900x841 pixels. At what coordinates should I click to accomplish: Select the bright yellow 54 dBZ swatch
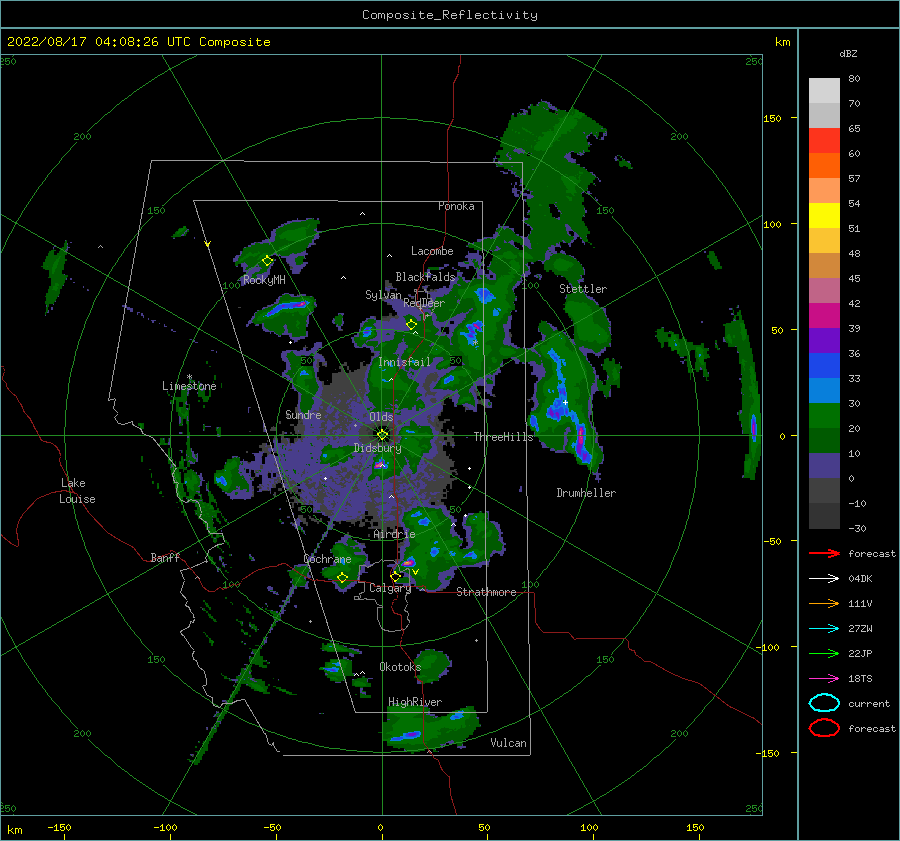[824, 216]
